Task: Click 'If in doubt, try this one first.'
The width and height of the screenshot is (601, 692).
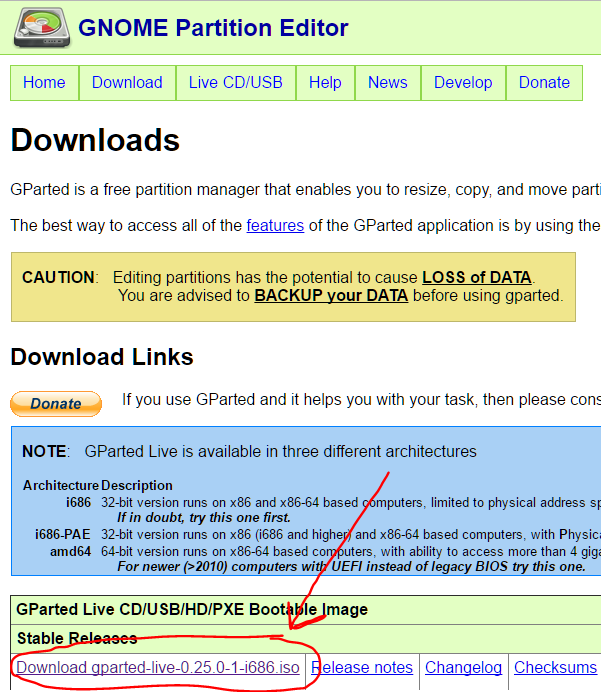Action: [x=204, y=517]
